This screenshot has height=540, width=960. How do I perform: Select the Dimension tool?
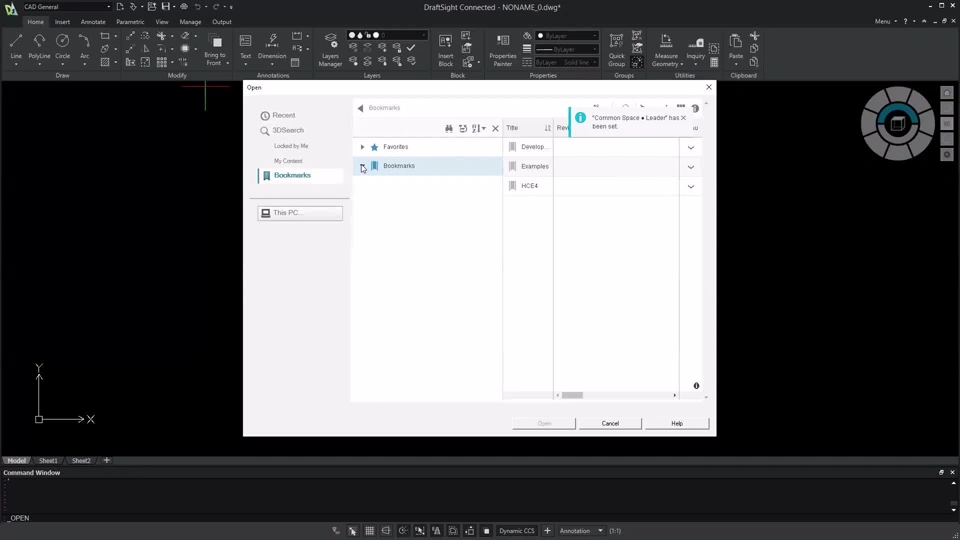coord(272,47)
